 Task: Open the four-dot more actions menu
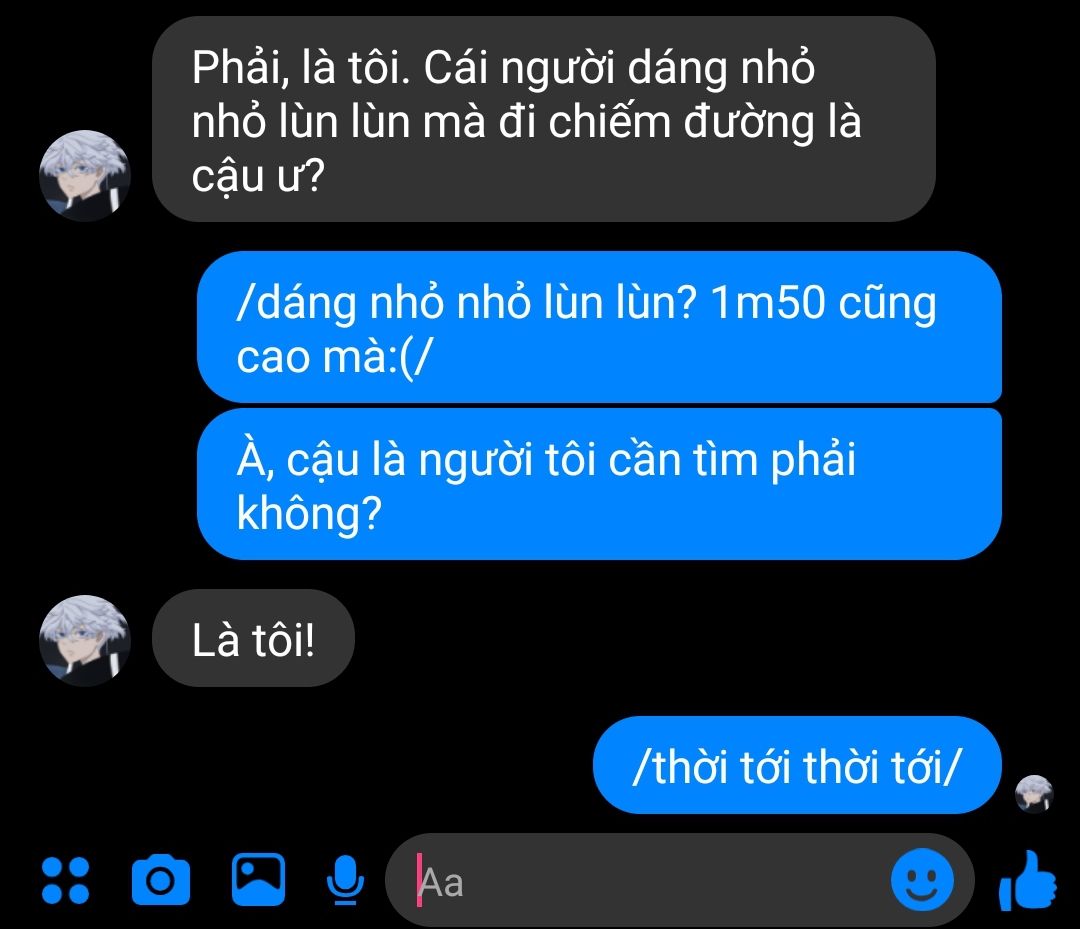65,880
